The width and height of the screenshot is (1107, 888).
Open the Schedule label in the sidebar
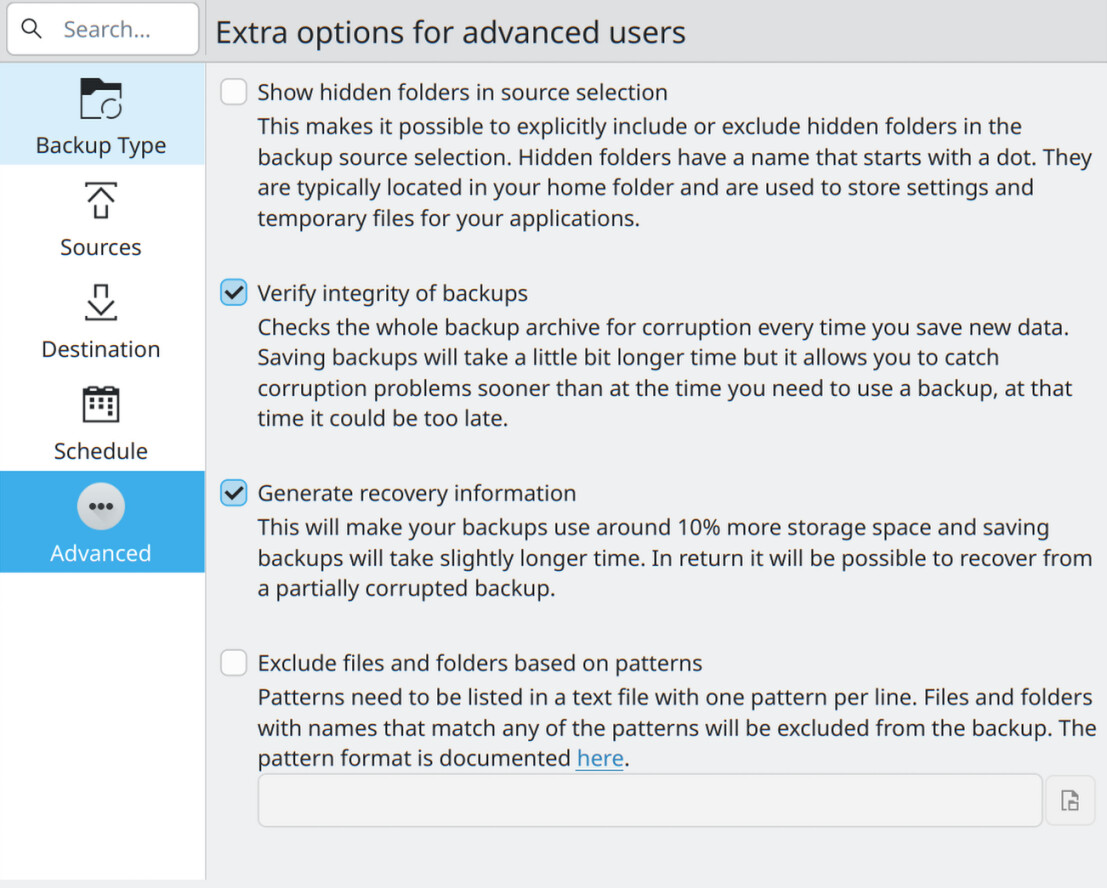101,452
